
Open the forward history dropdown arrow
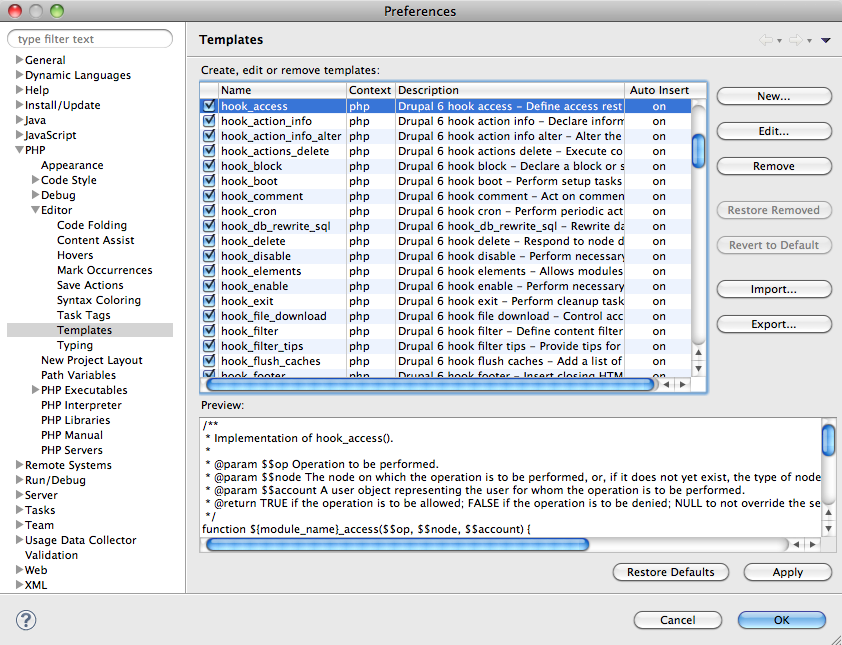click(x=809, y=41)
